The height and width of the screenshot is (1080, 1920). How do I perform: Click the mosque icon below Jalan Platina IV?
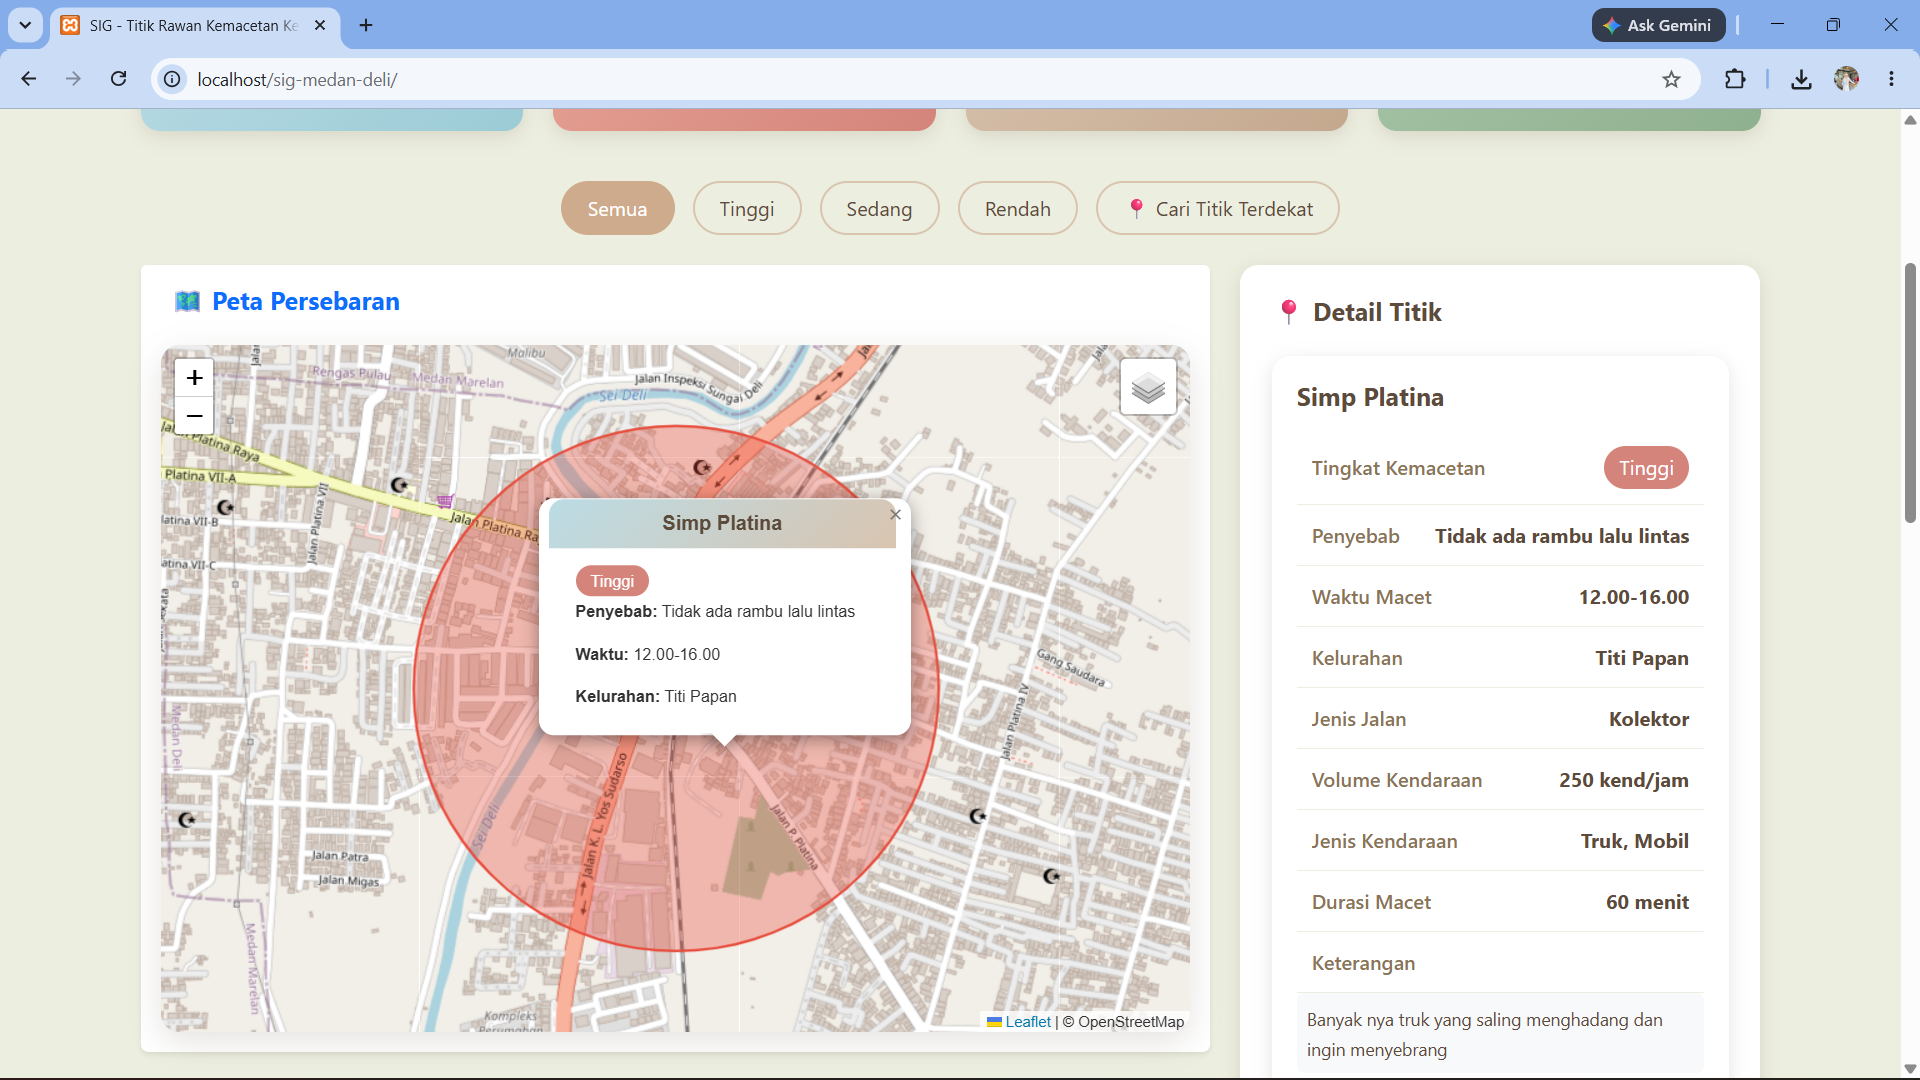[978, 816]
